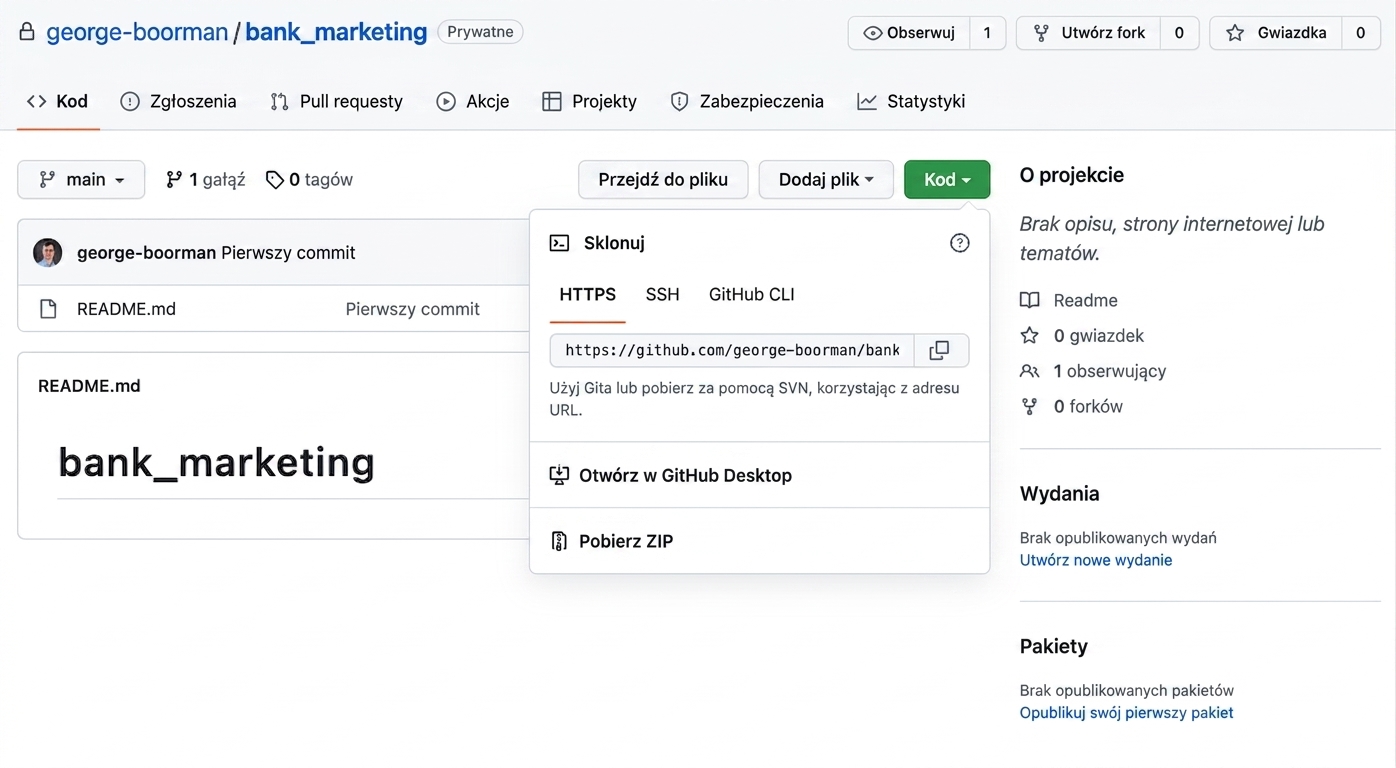The width and height of the screenshot is (1396, 768).
Task: Open the Zabezpieczenia tab
Action: click(x=747, y=101)
